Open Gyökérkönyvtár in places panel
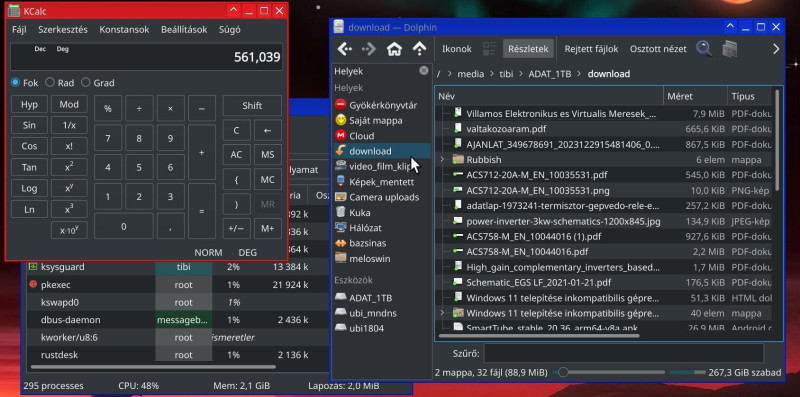 tap(382, 105)
